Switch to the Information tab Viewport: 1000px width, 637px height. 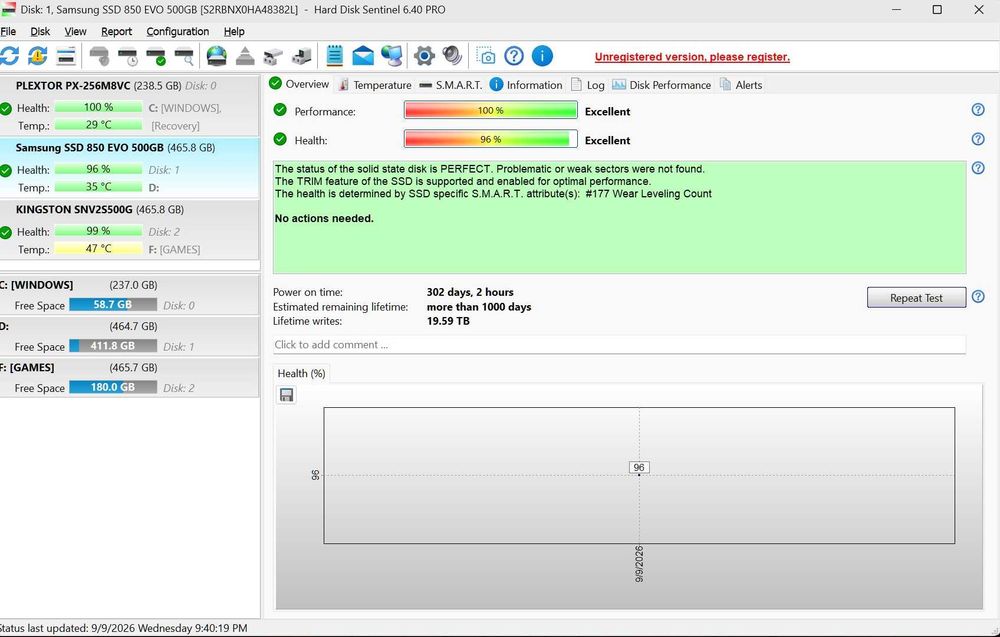click(526, 85)
